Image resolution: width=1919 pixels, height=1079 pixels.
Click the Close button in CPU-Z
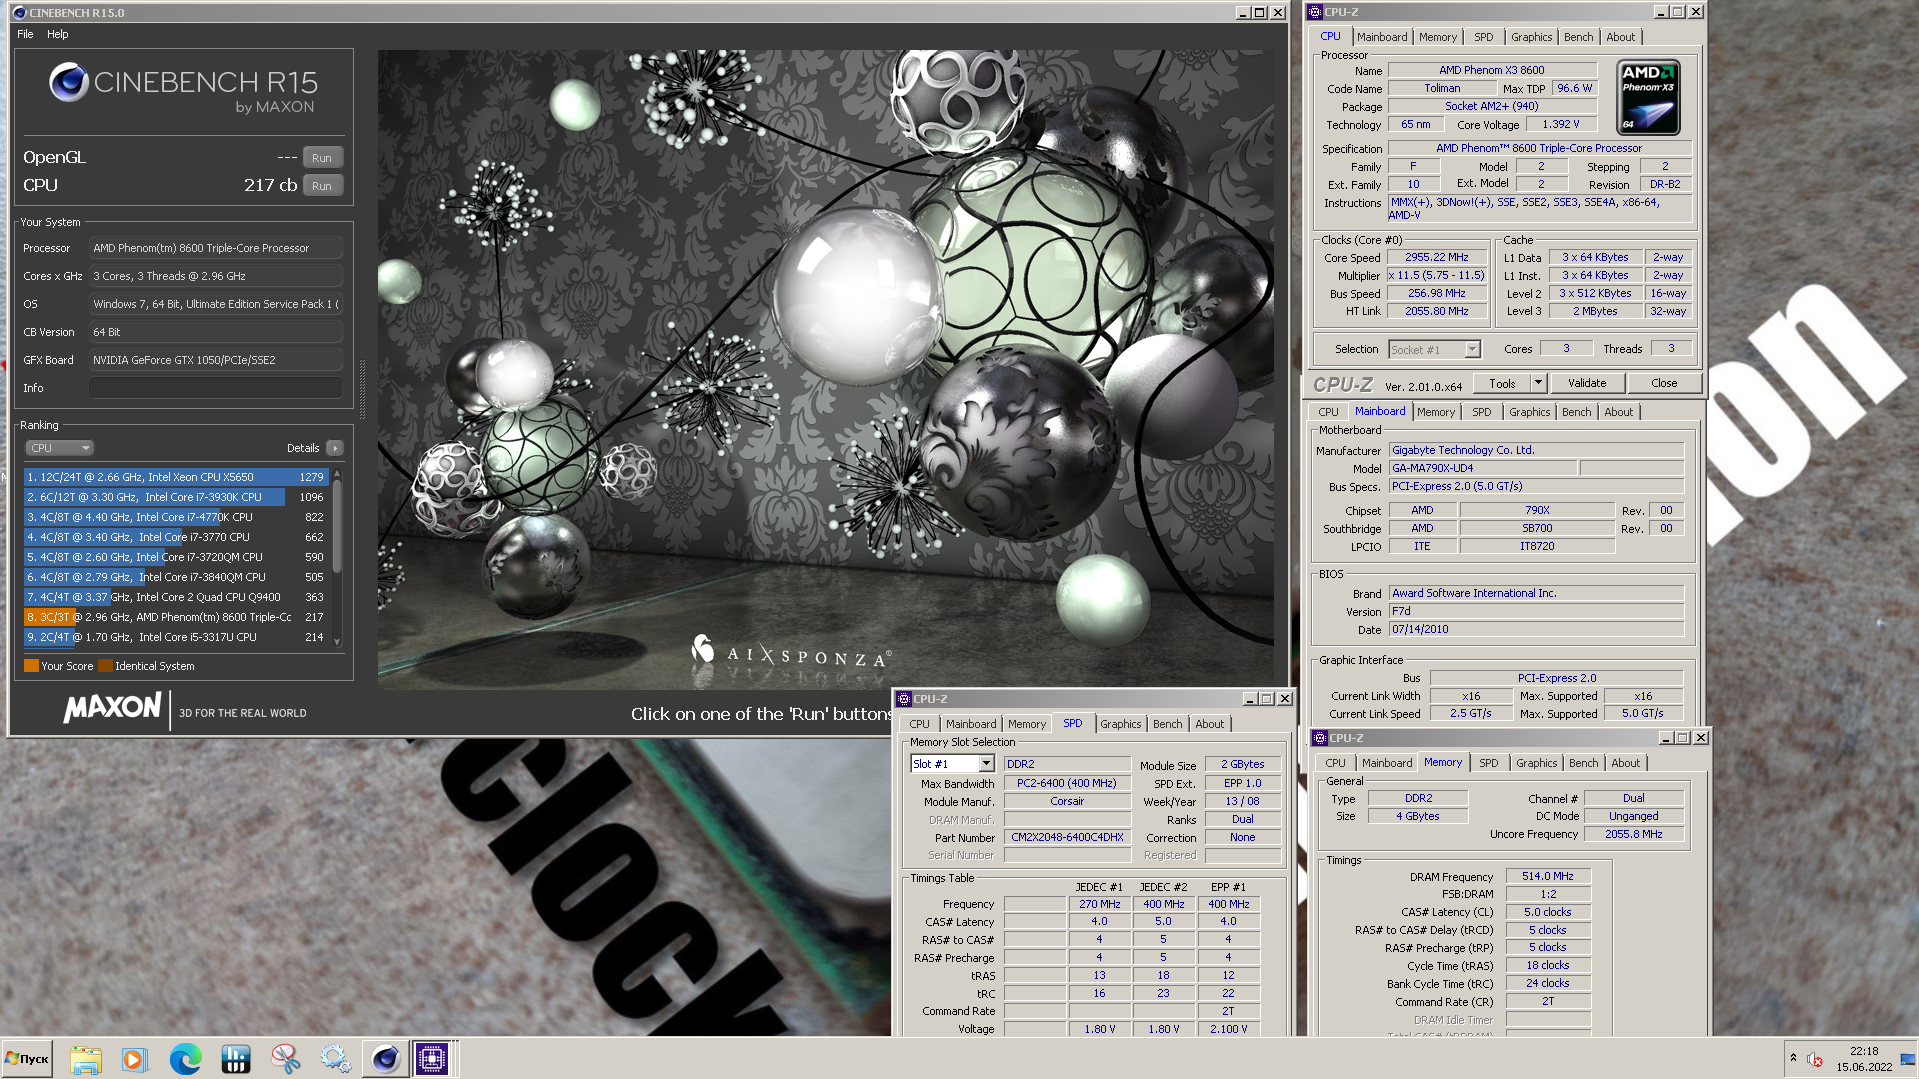pyautogui.click(x=1664, y=383)
